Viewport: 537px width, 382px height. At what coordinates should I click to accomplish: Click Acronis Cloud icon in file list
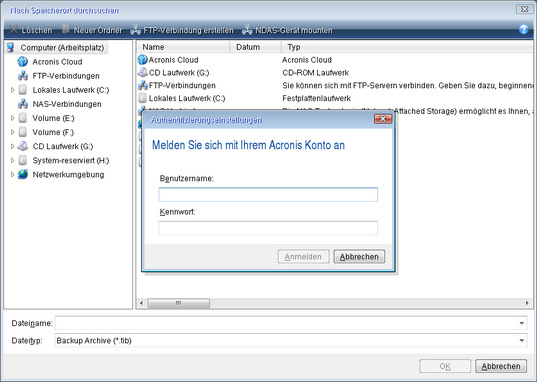click(x=142, y=60)
